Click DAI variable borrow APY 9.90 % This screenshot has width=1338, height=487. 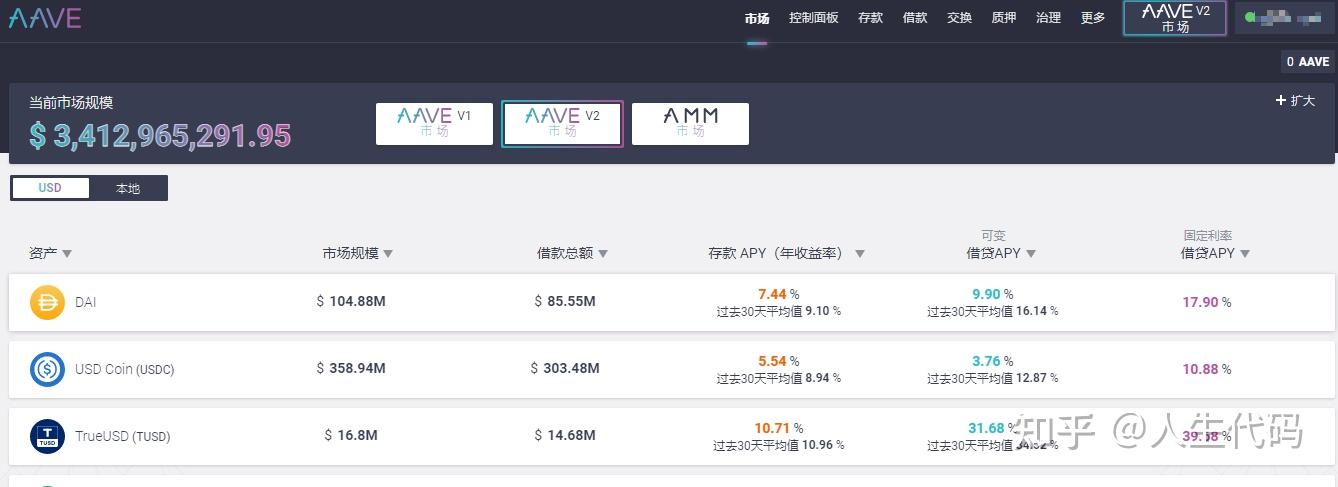(x=993, y=294)
